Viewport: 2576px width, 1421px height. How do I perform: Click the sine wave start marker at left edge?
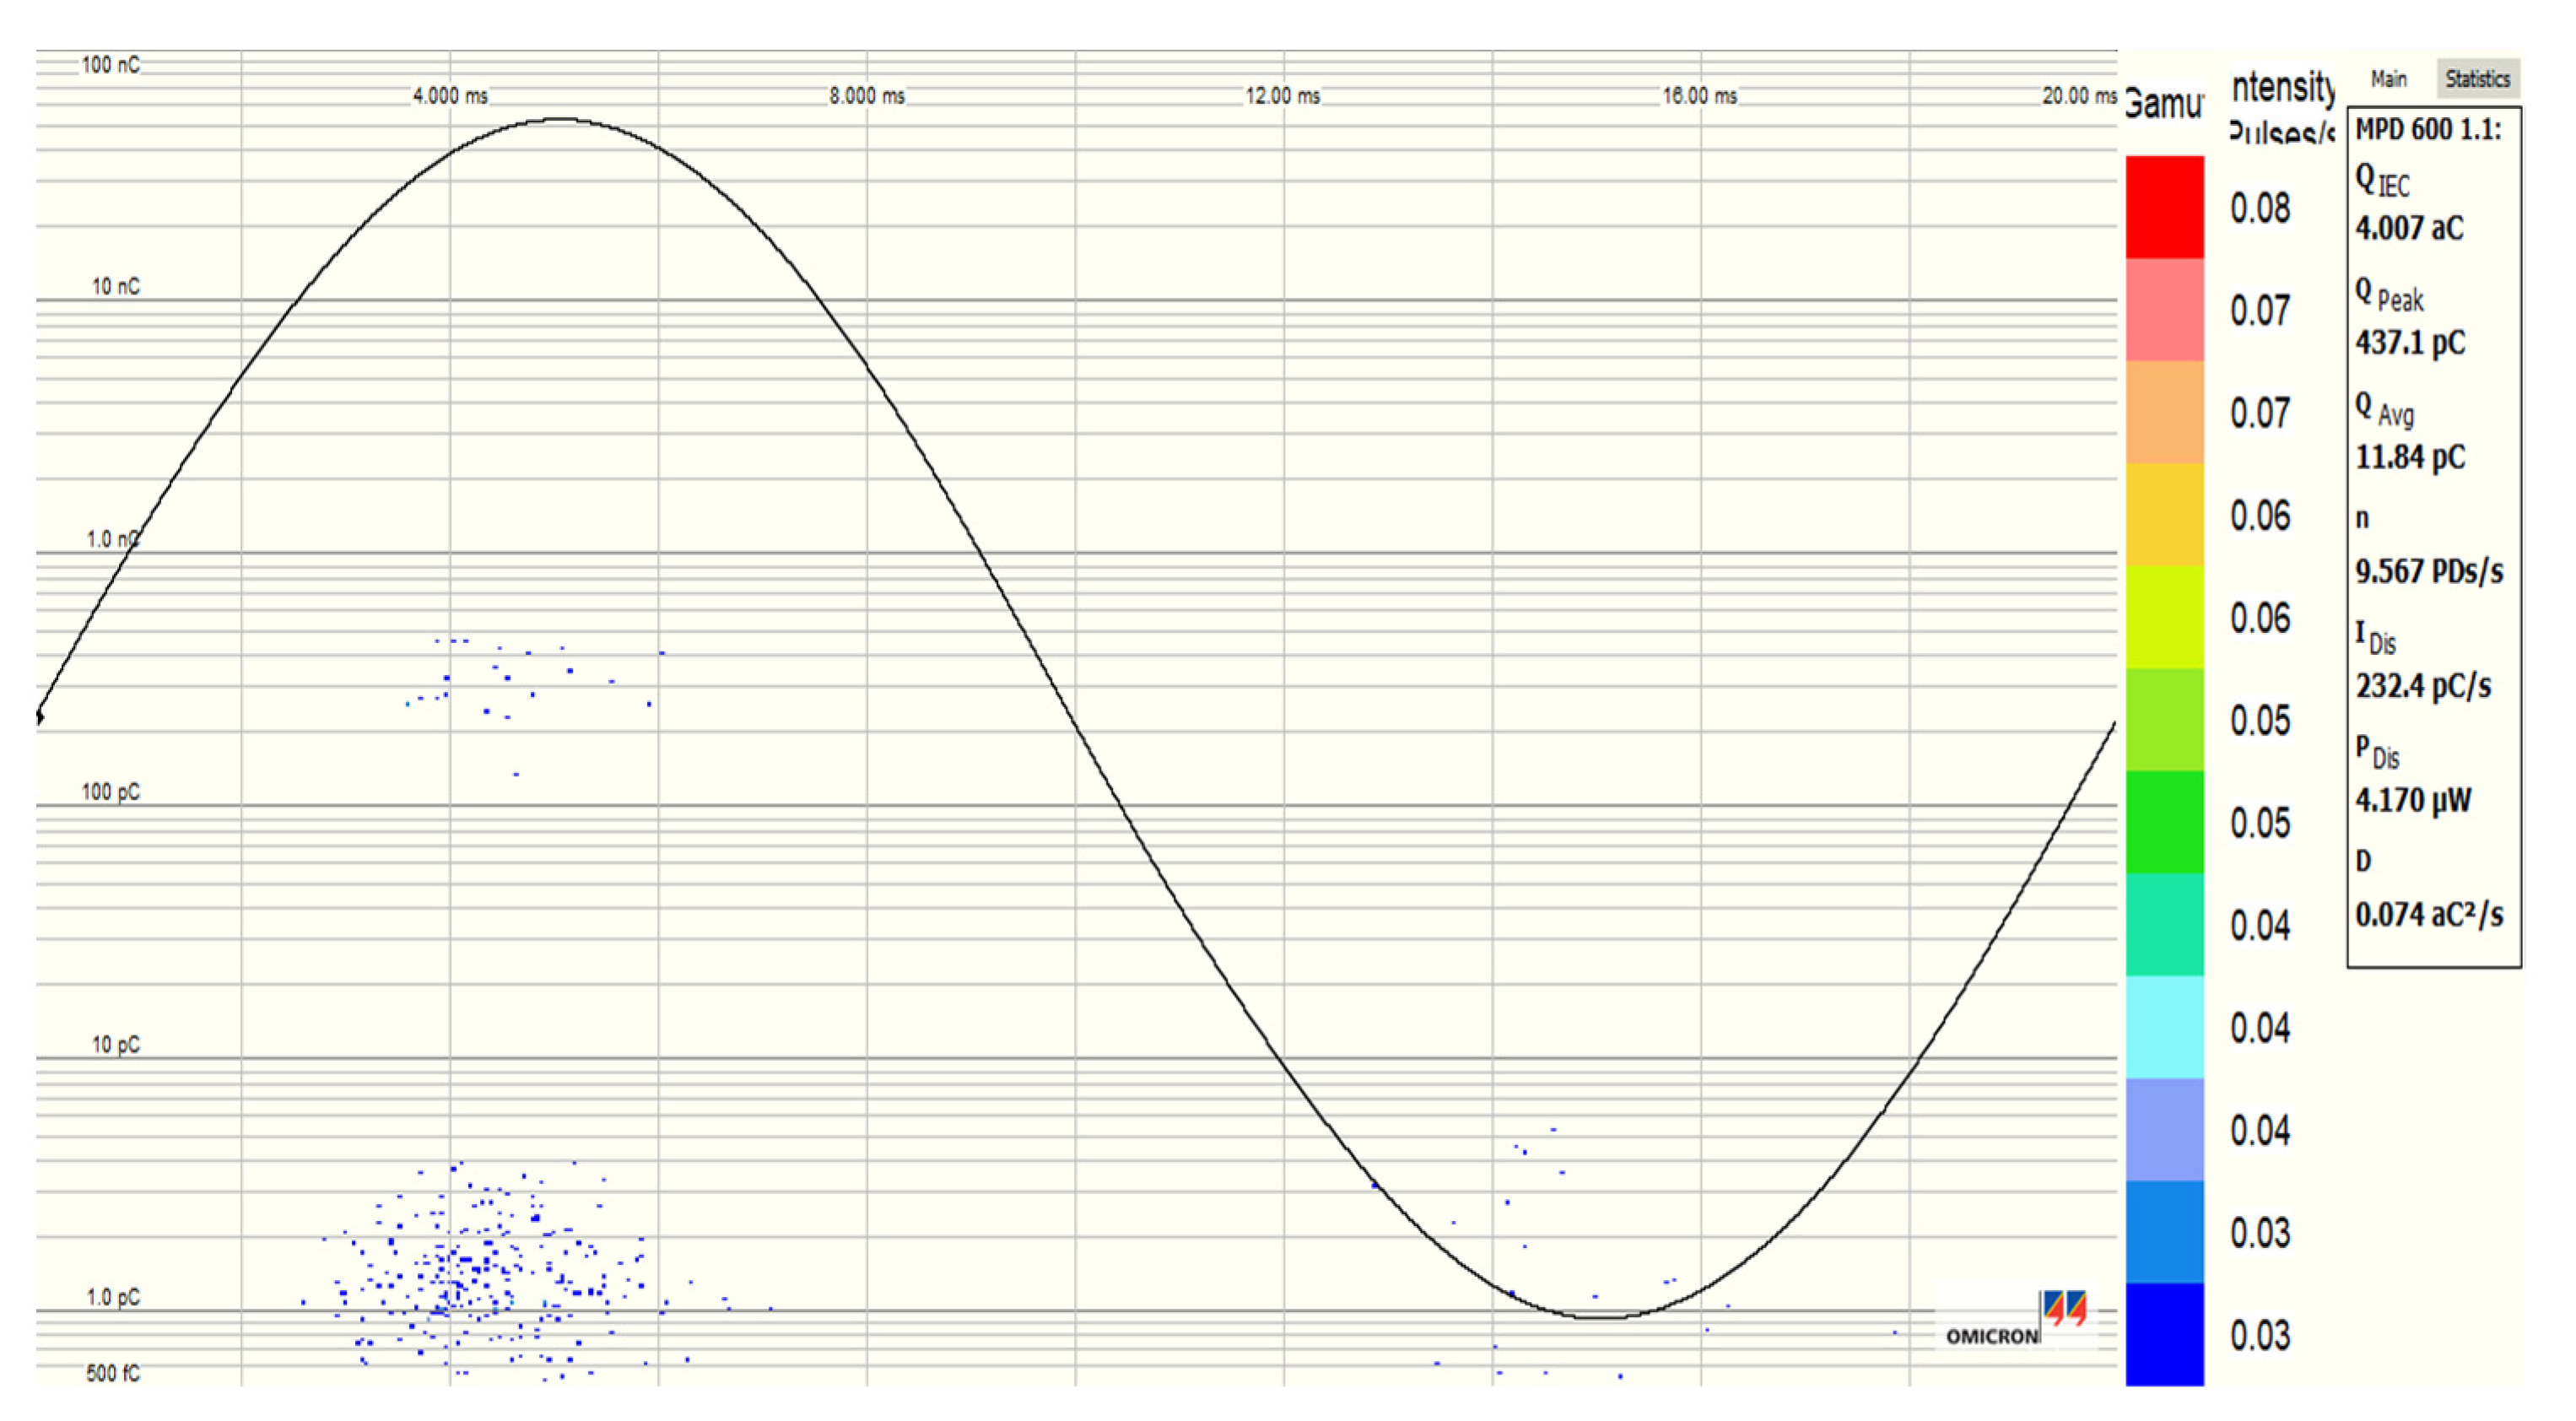pos(39,717)
